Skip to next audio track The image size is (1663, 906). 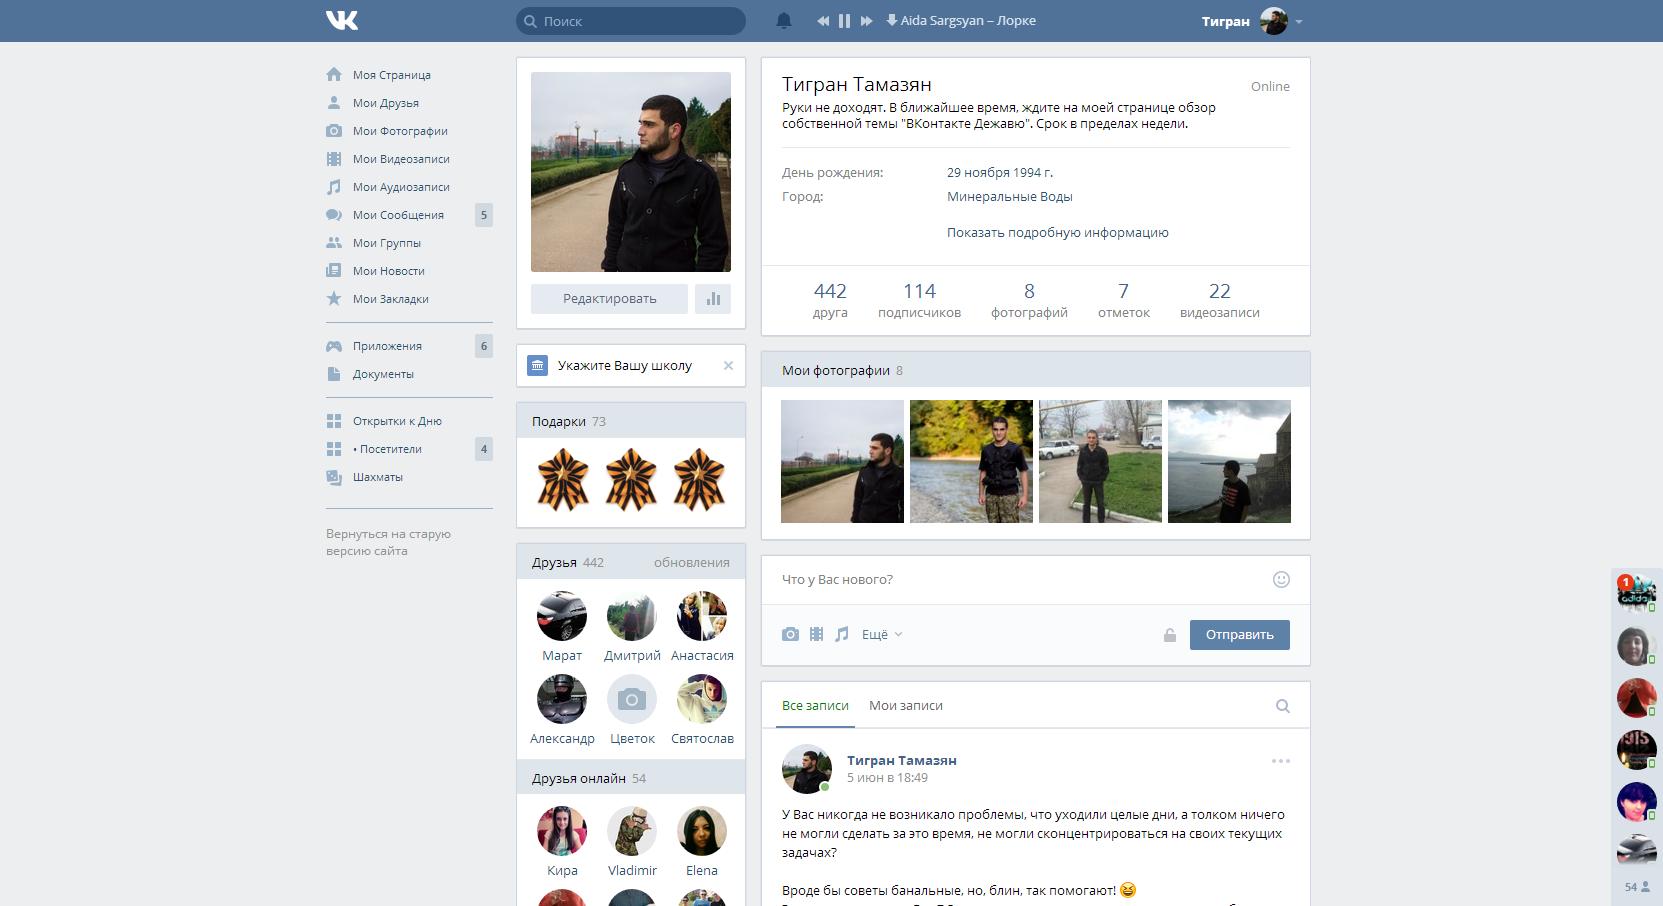866,20
